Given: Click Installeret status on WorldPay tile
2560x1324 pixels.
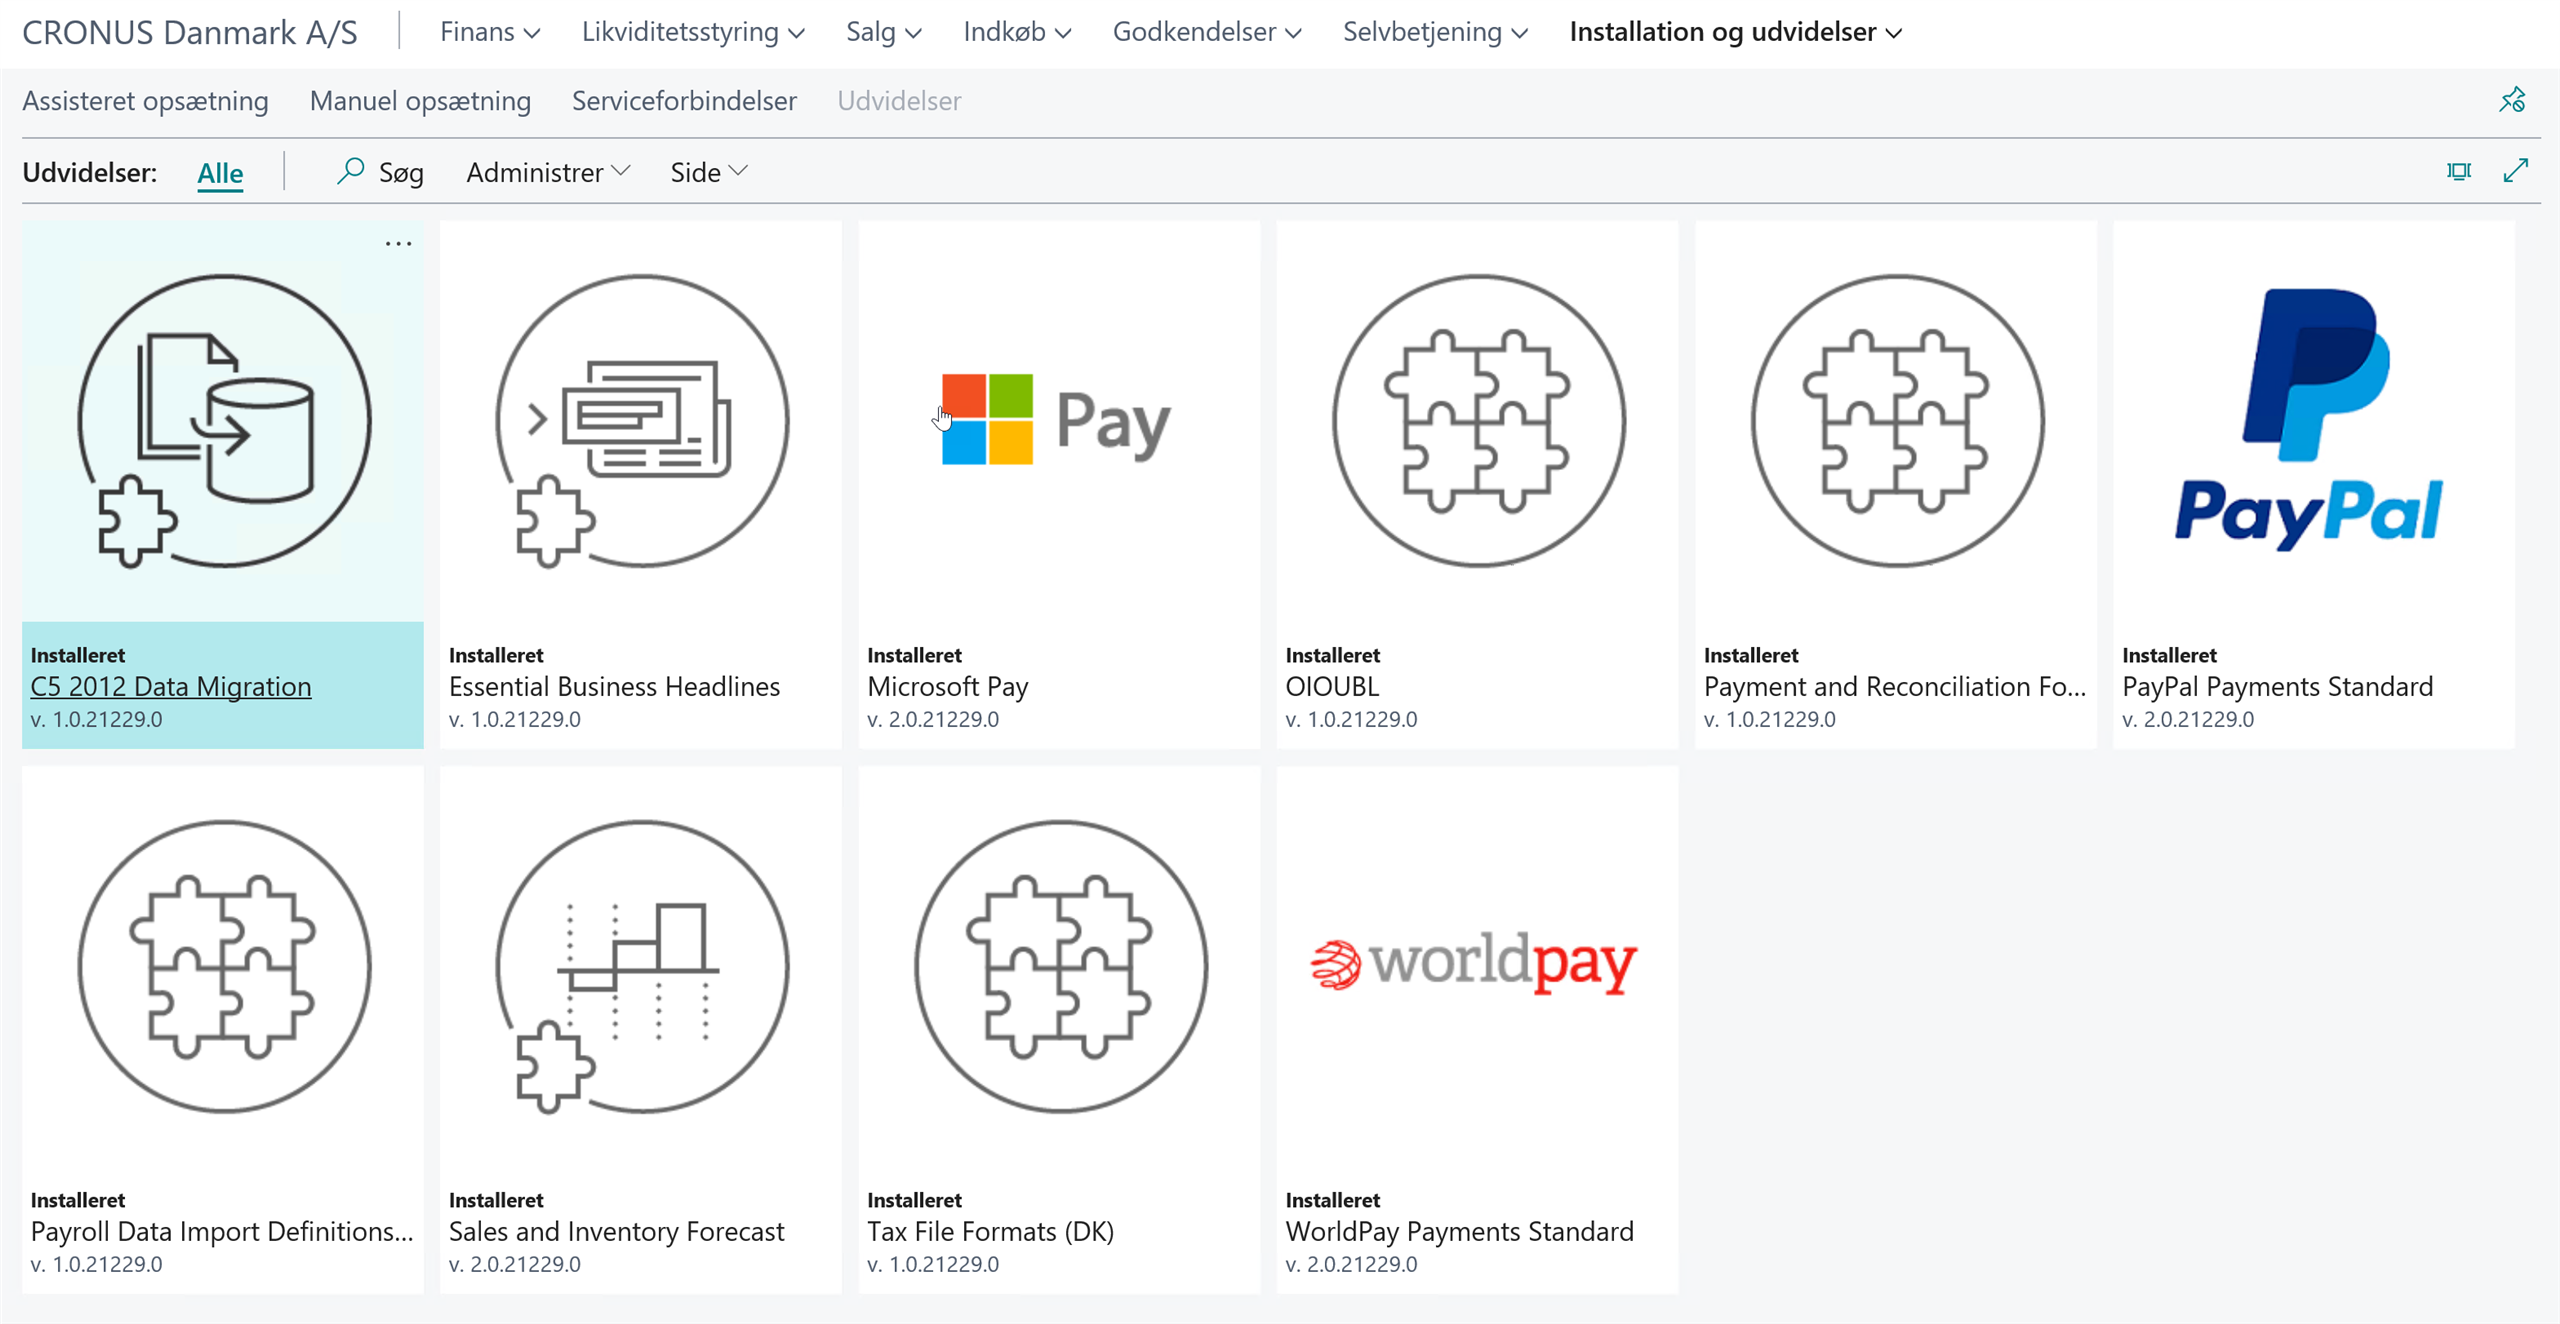Looking at the screenshot, I should [x=1332, y=1200].
